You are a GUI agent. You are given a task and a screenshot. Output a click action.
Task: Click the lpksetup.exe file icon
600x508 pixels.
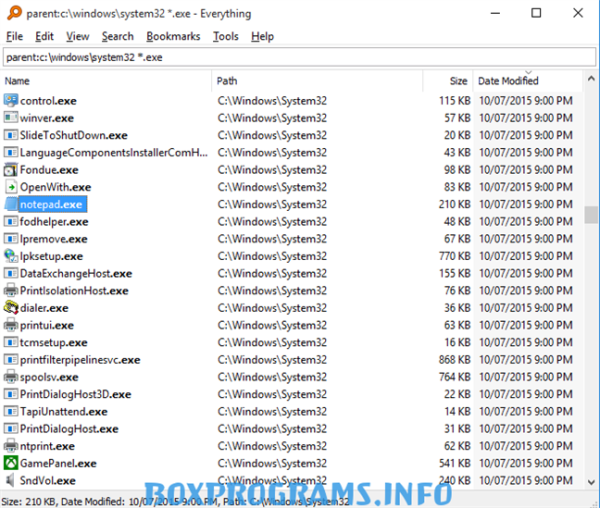(11, 256)
